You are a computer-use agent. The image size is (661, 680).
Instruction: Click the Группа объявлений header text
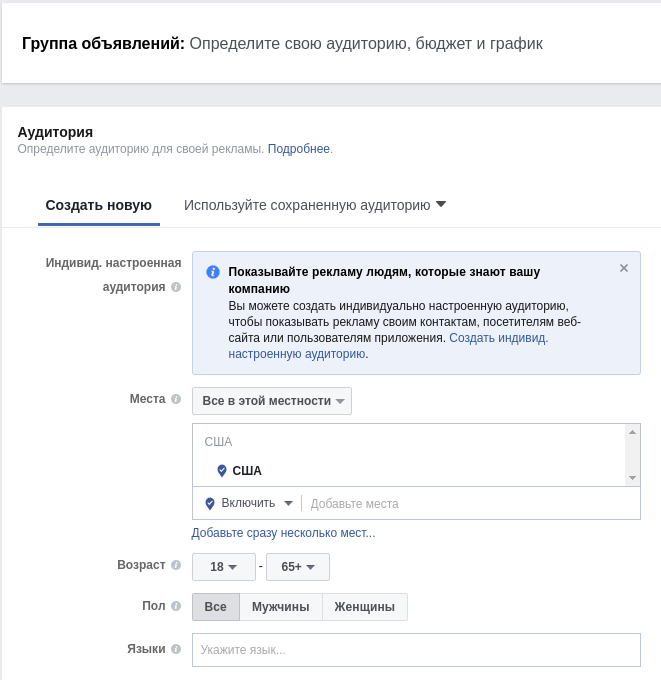103,43
